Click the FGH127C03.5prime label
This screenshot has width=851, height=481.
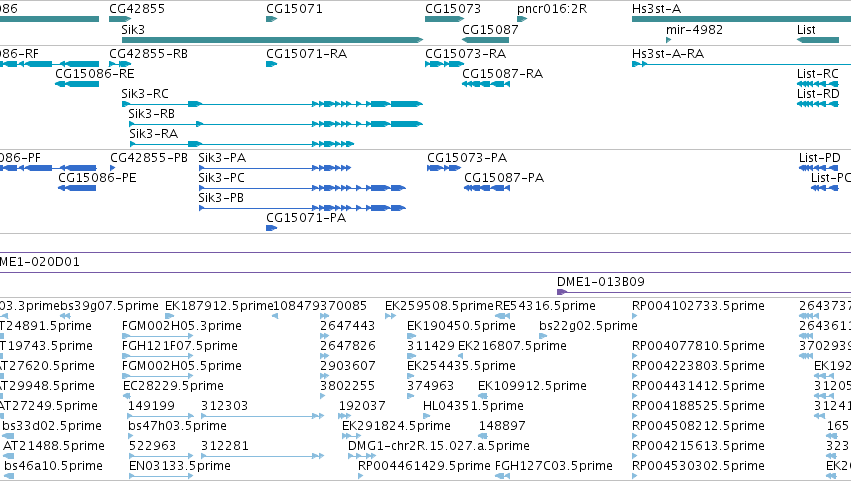(554, 466)
